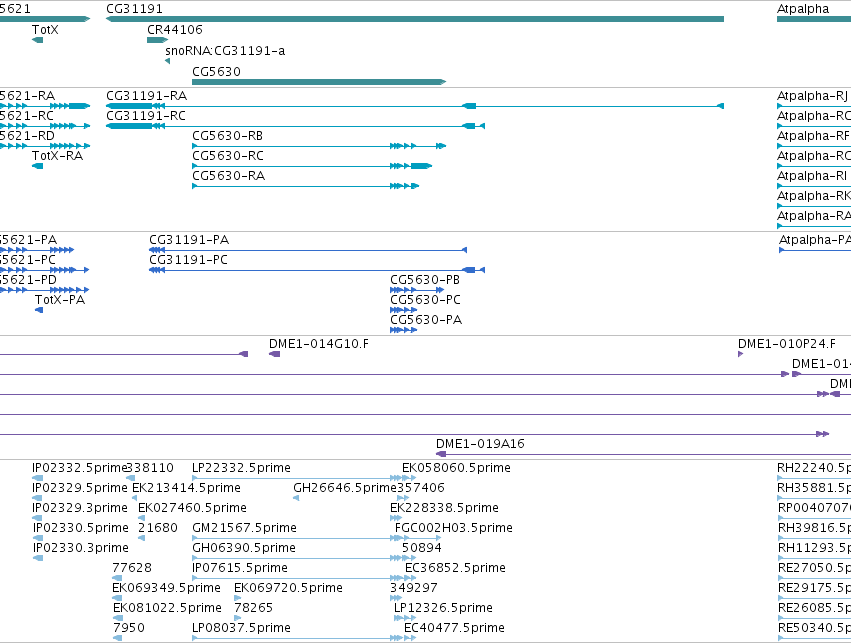Screen dimensions: 851x643
Task: Select protein label CG5630-PB
Action: pos(425,280)
